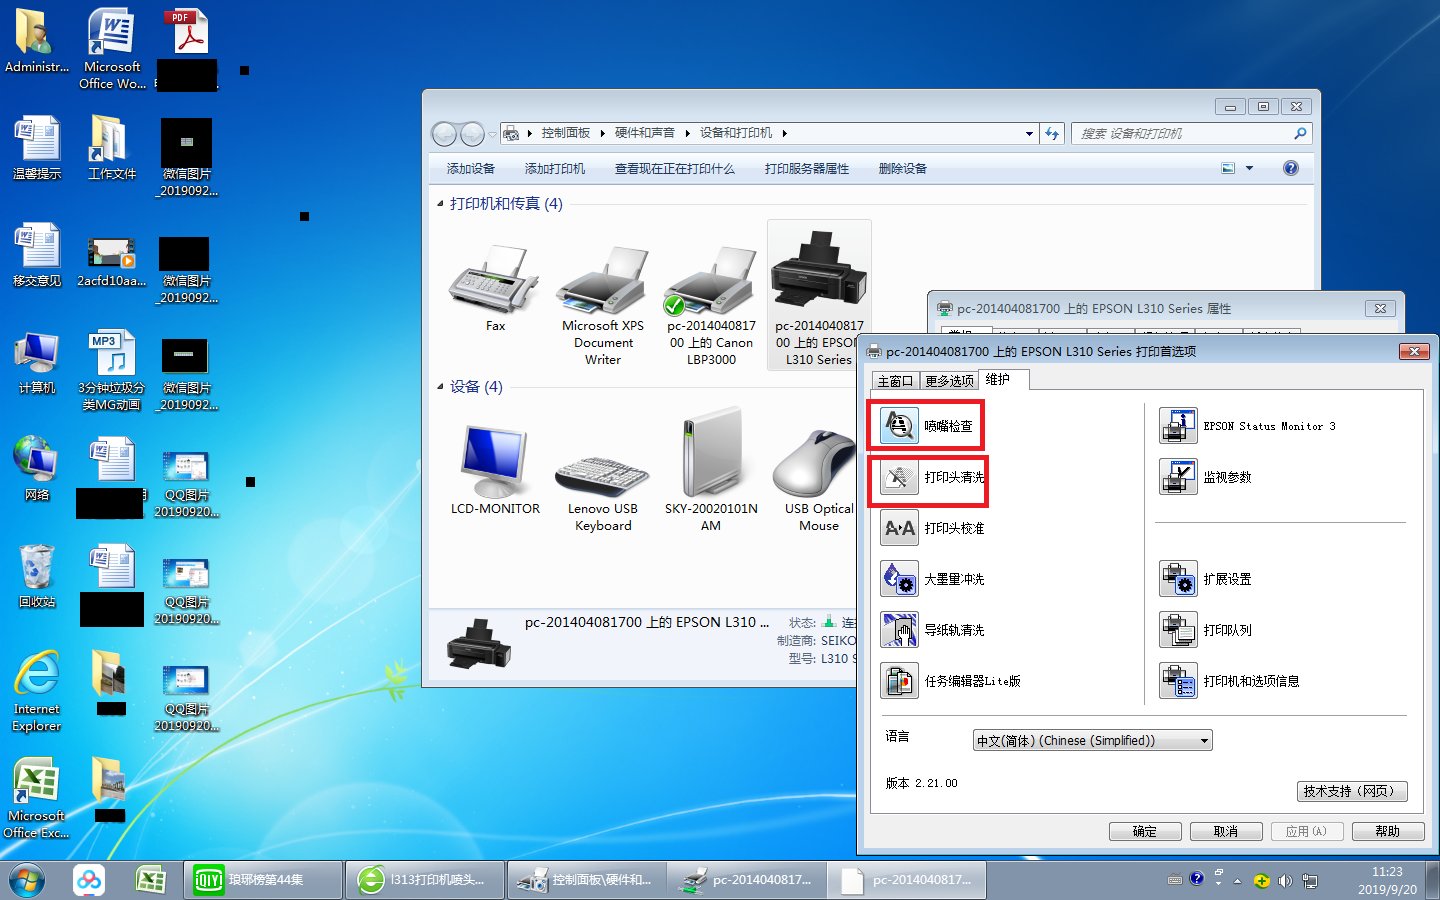Image resolution: width=1440 pixels, height=900 pixels.
Task: Click 添加打印机 in the toolbar
Action: 554,169
